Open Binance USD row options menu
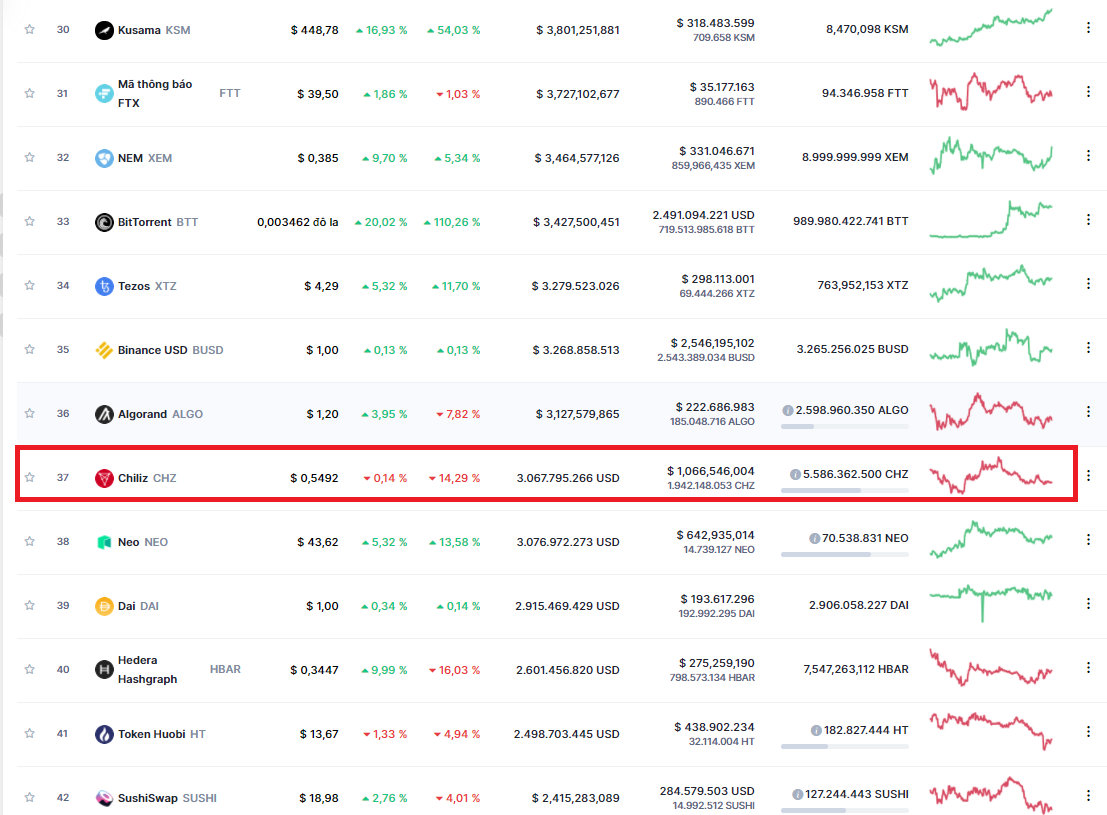This screenshot has height=815, width=1107. (1088, 347)
